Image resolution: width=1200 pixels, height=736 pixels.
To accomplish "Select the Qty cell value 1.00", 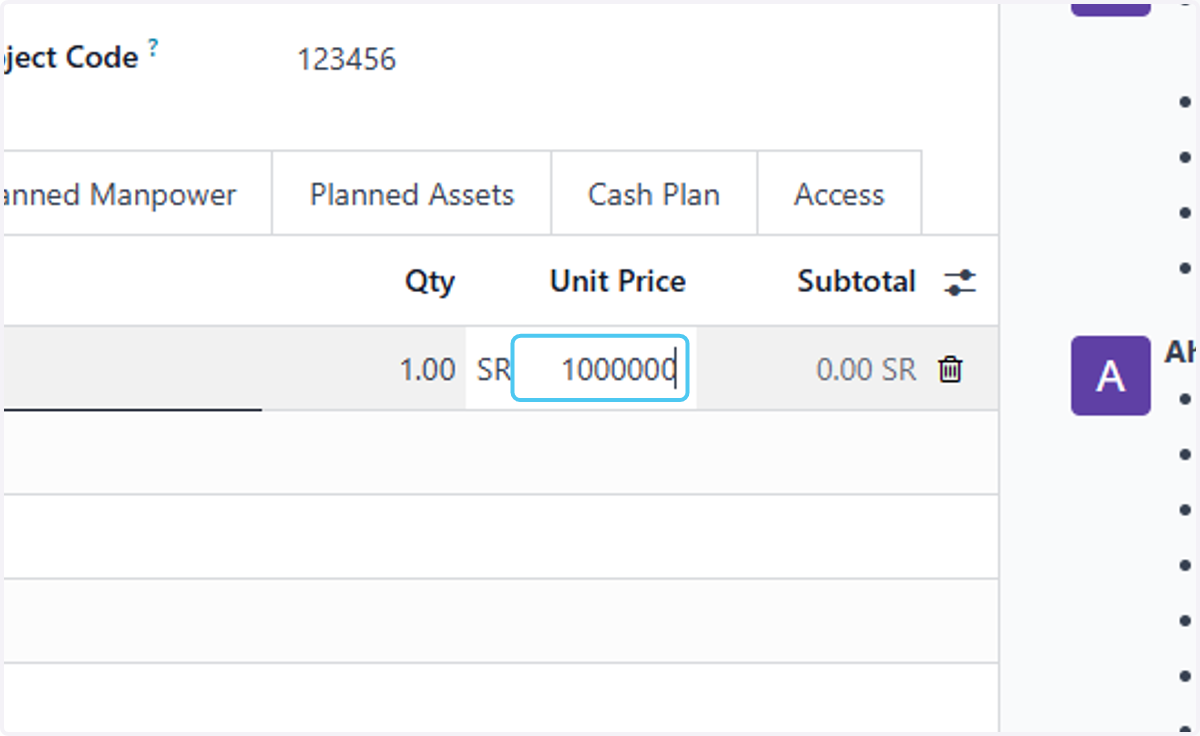I will pos(427,370).
